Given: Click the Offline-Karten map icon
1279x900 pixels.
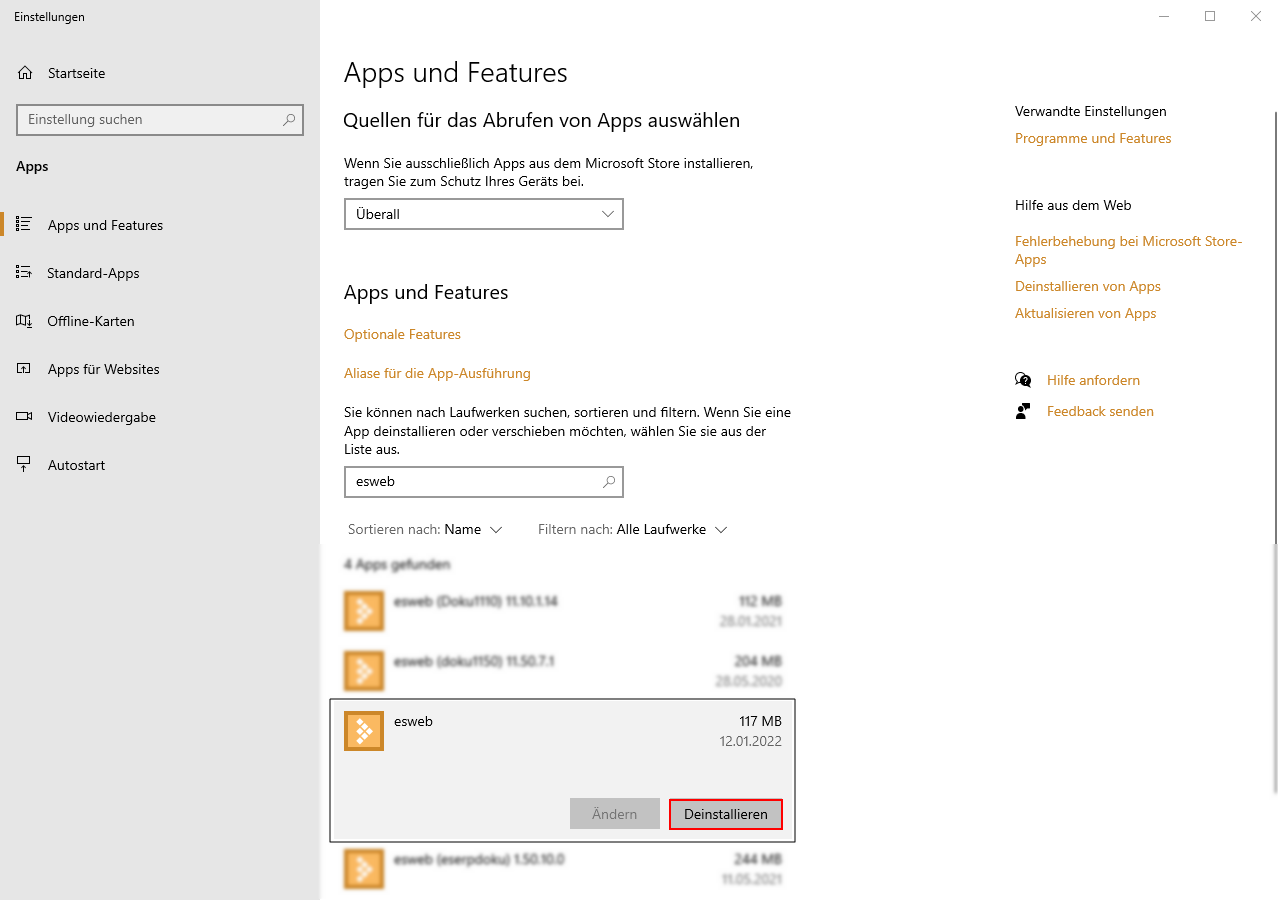Looking at the screenshot, I should [x=25, y=321].
